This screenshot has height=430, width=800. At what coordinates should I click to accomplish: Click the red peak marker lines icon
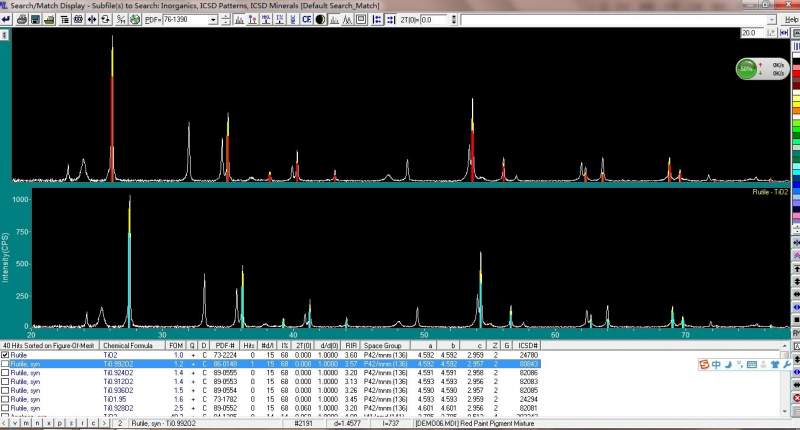253,19
